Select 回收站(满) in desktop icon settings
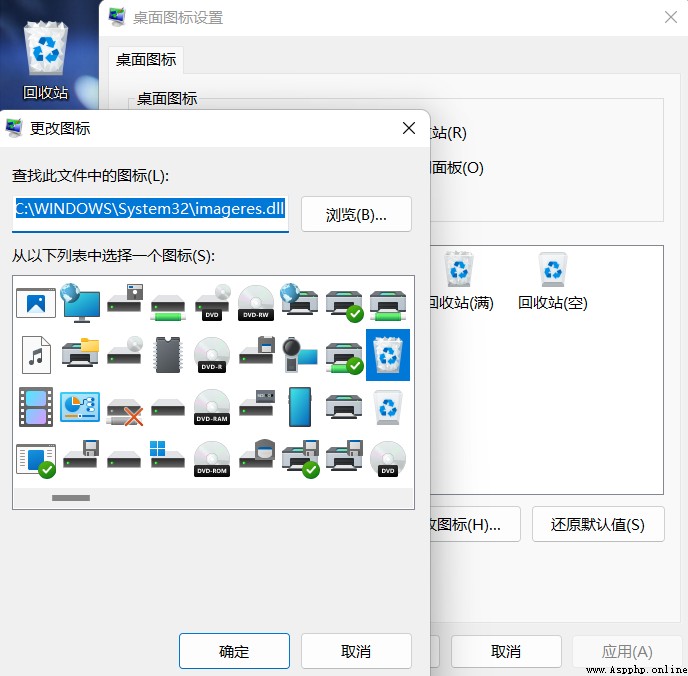688x676 pixels. coord(460,281)
